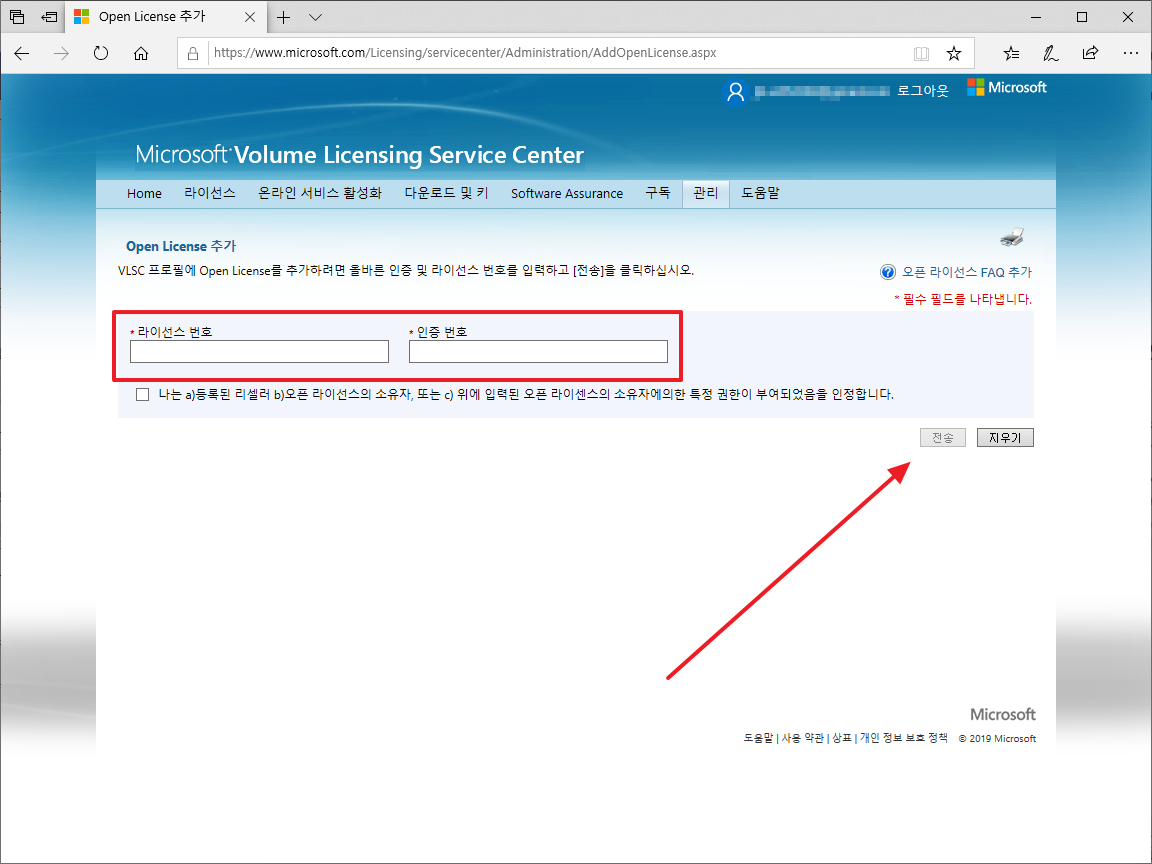Open the 다운로드 및 키 menu
Image resolution: width=1152 pixels, height=864 pixels.
[446, 193]
